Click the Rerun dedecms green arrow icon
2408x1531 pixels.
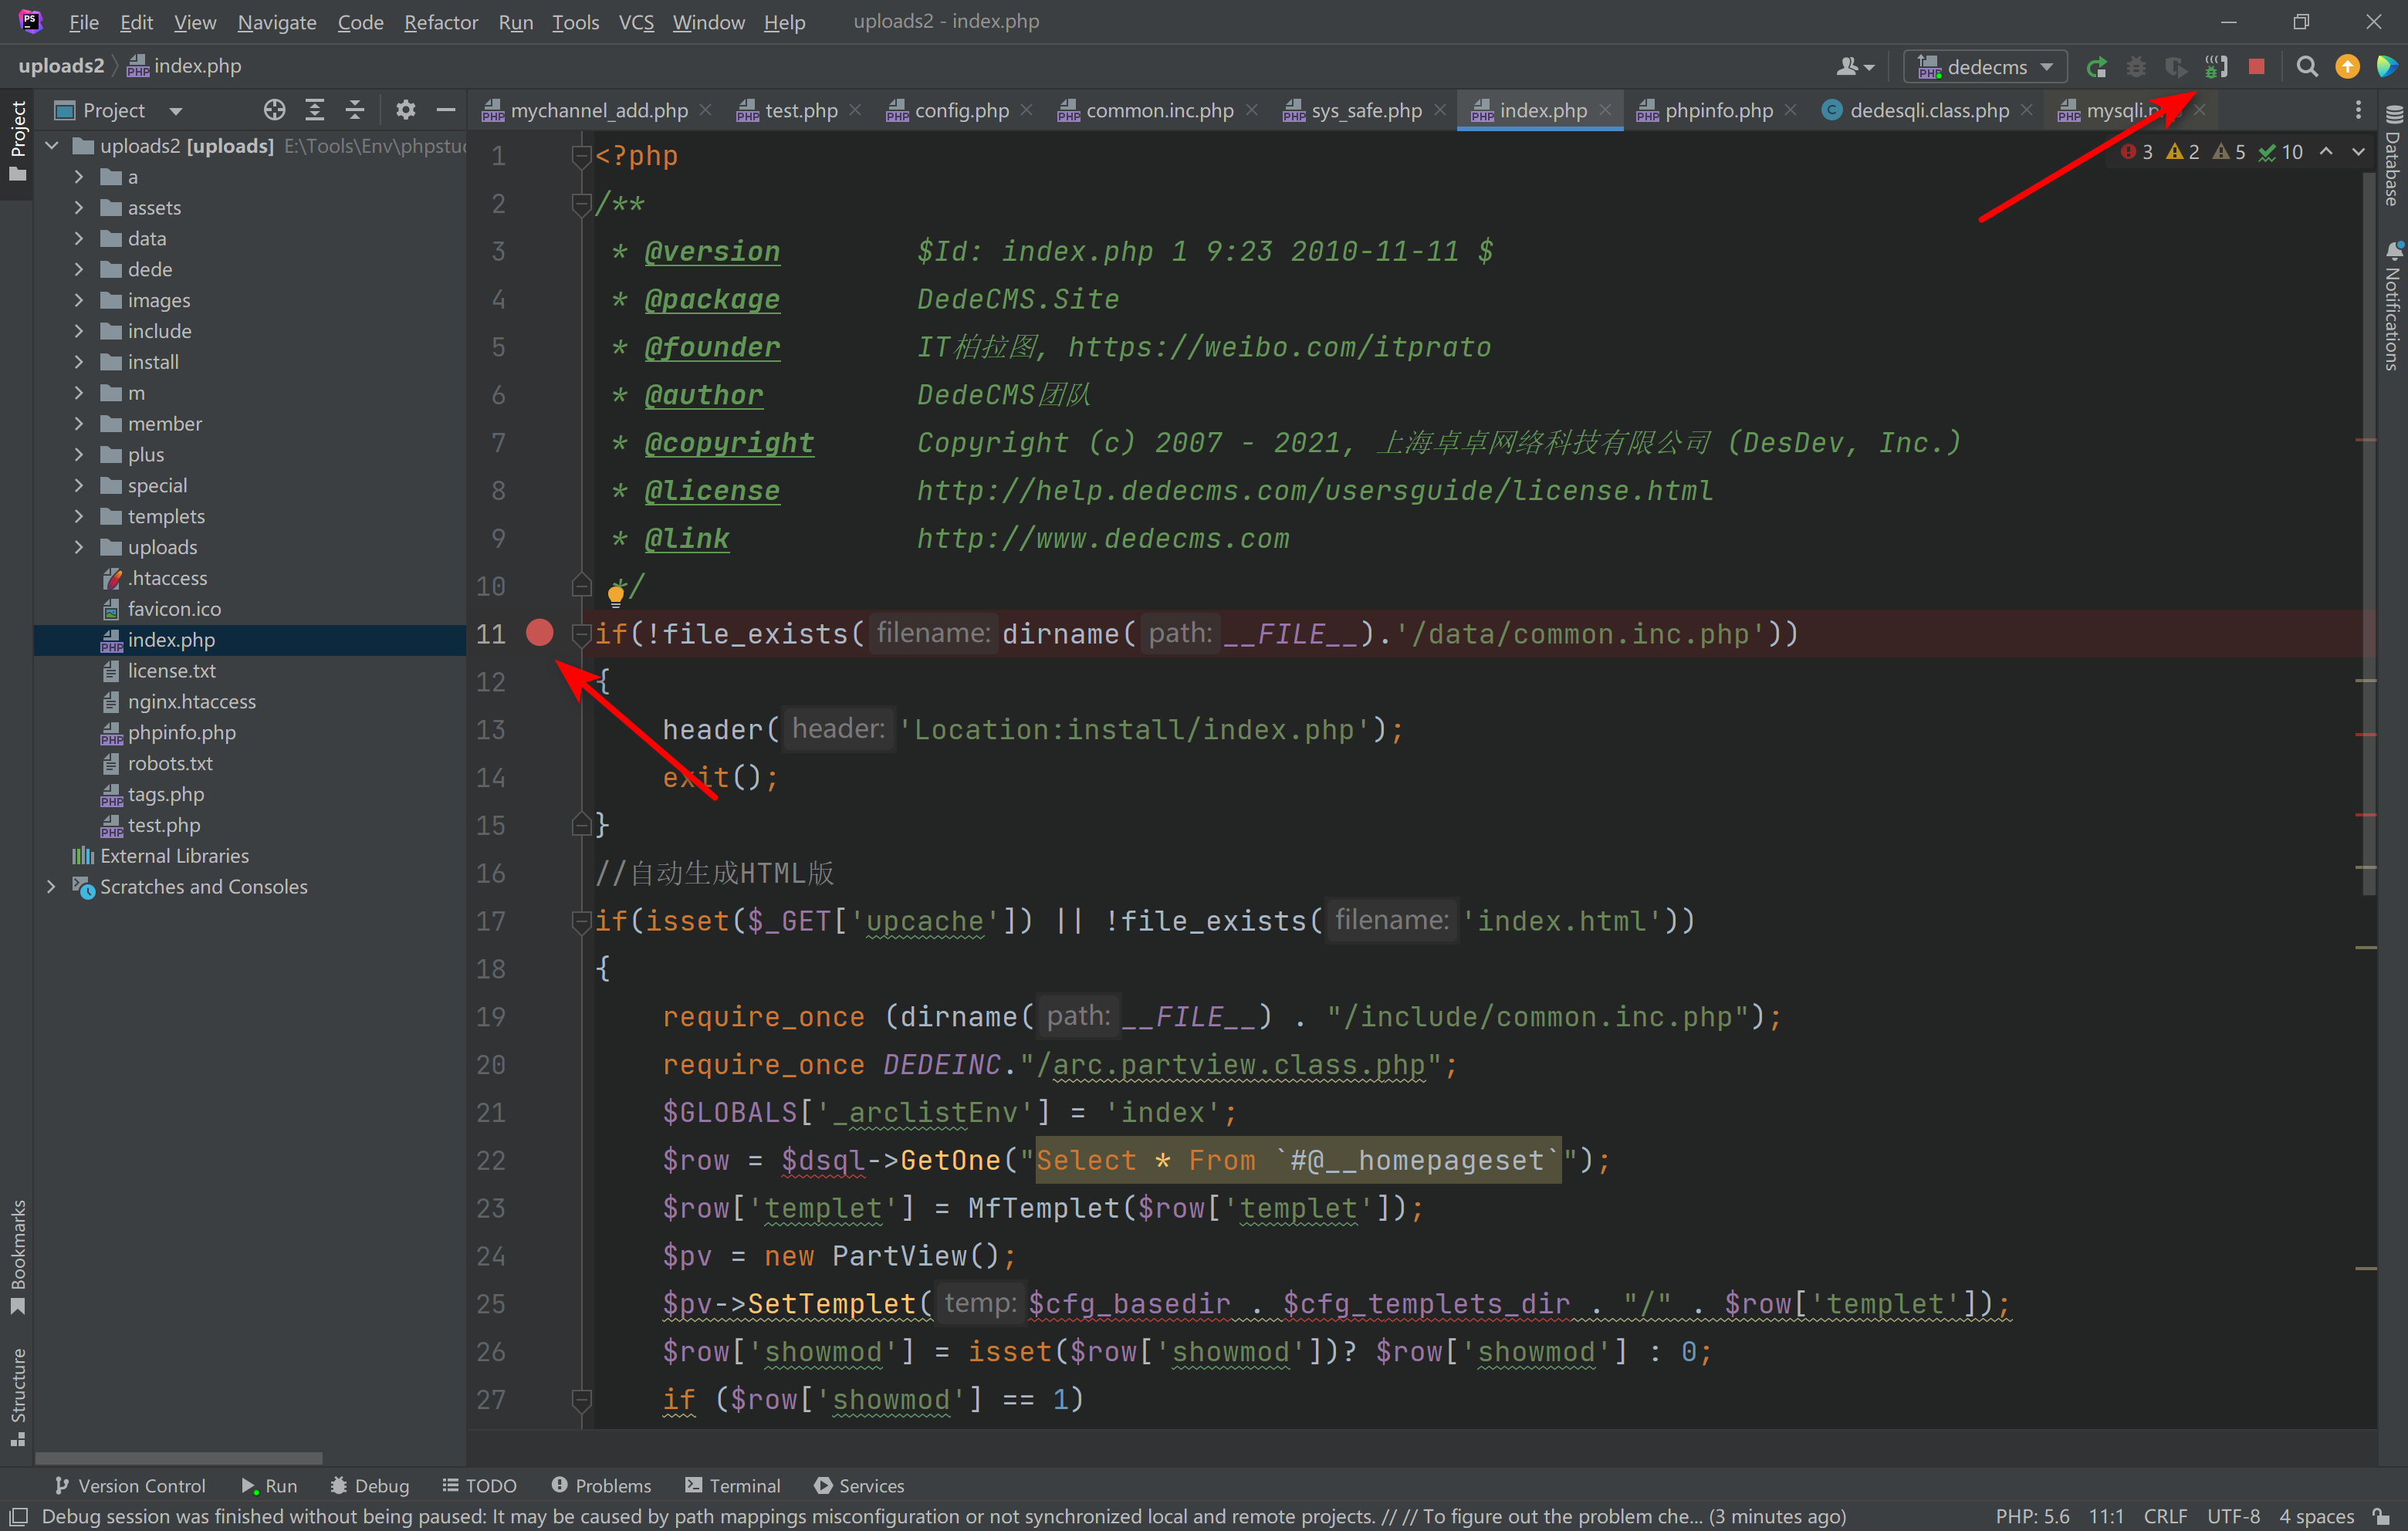(x=2097, y=67)
